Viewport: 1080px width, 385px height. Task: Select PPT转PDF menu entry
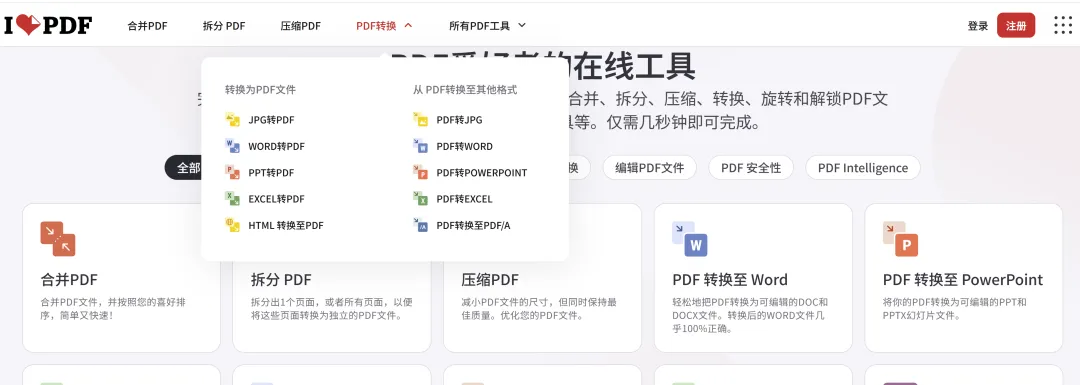260,172
